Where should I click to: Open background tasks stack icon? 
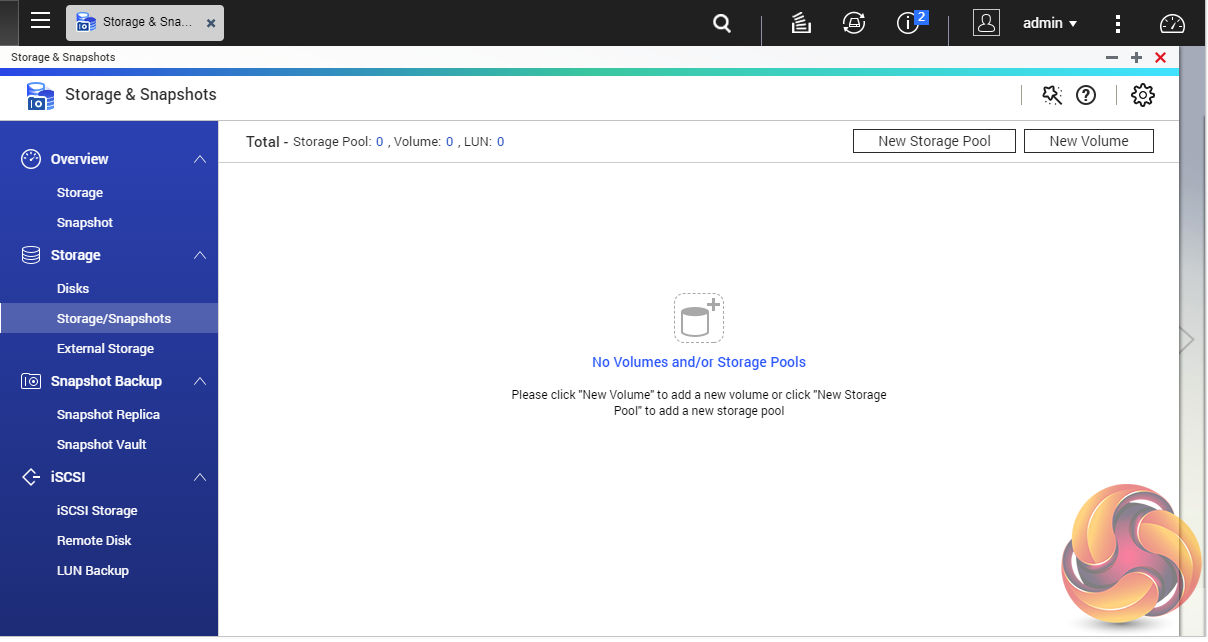tap(800, 23)
